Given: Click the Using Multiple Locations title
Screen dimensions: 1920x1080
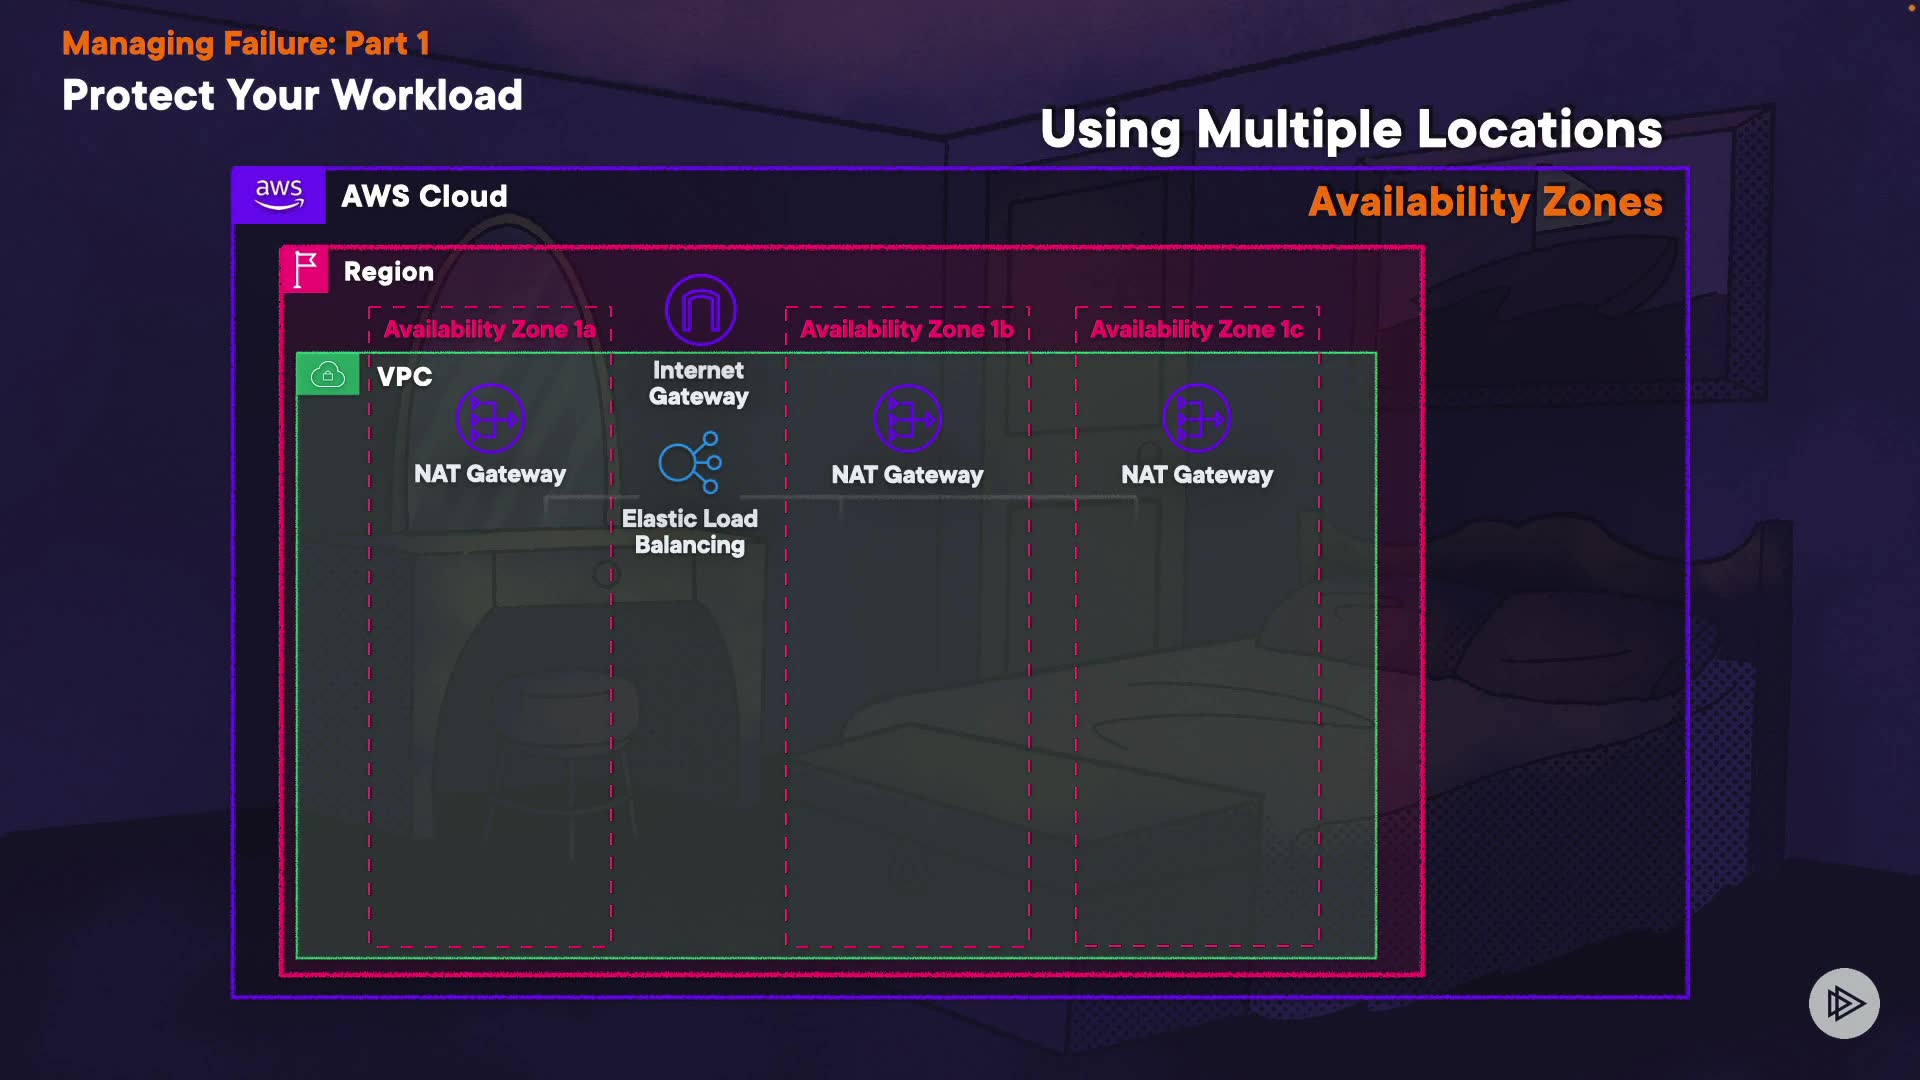Looking at the screenshot, I should click(1351, 130).
